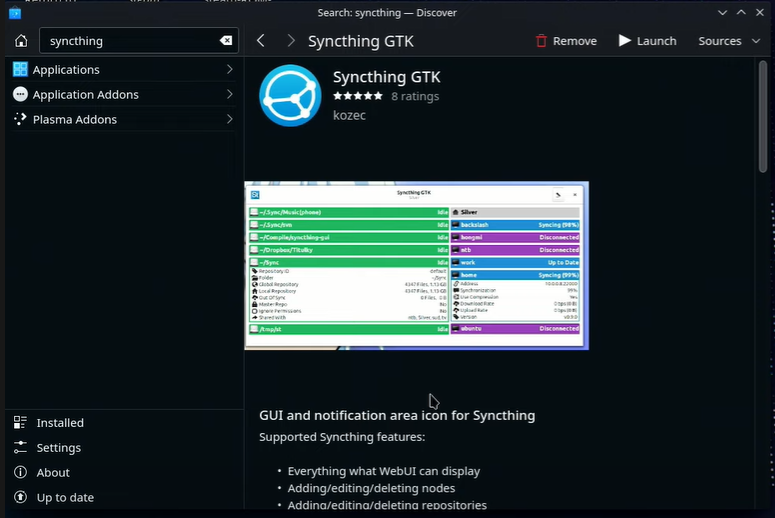
Task: Clear the syncthing search text
Action: pyautogui.click(x=226, y=41)
